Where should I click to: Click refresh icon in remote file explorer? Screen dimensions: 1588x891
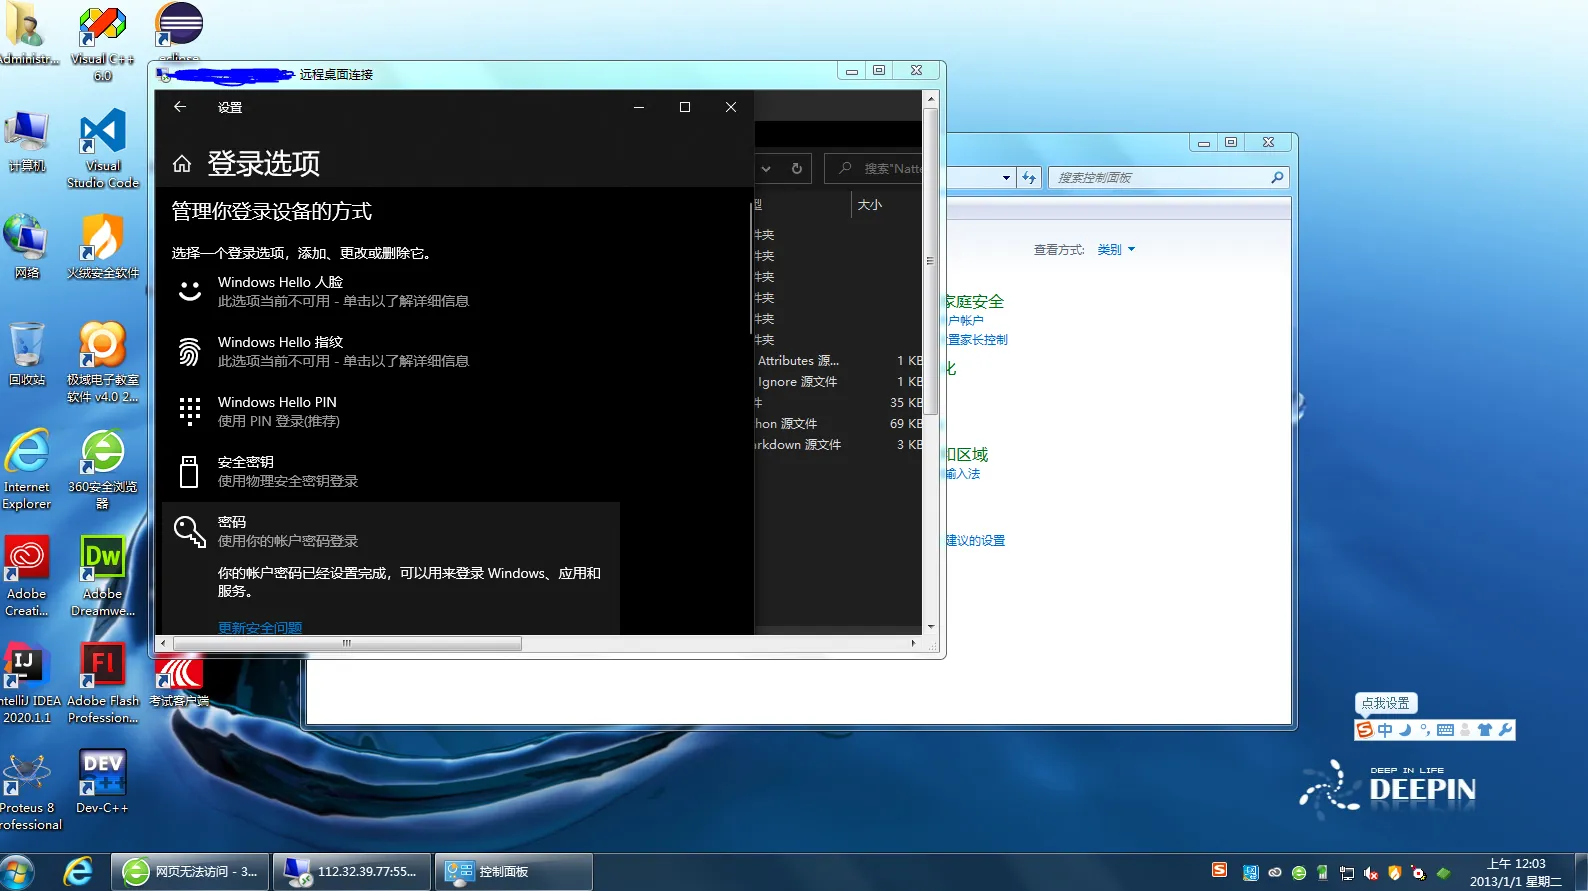click(797, 169)
